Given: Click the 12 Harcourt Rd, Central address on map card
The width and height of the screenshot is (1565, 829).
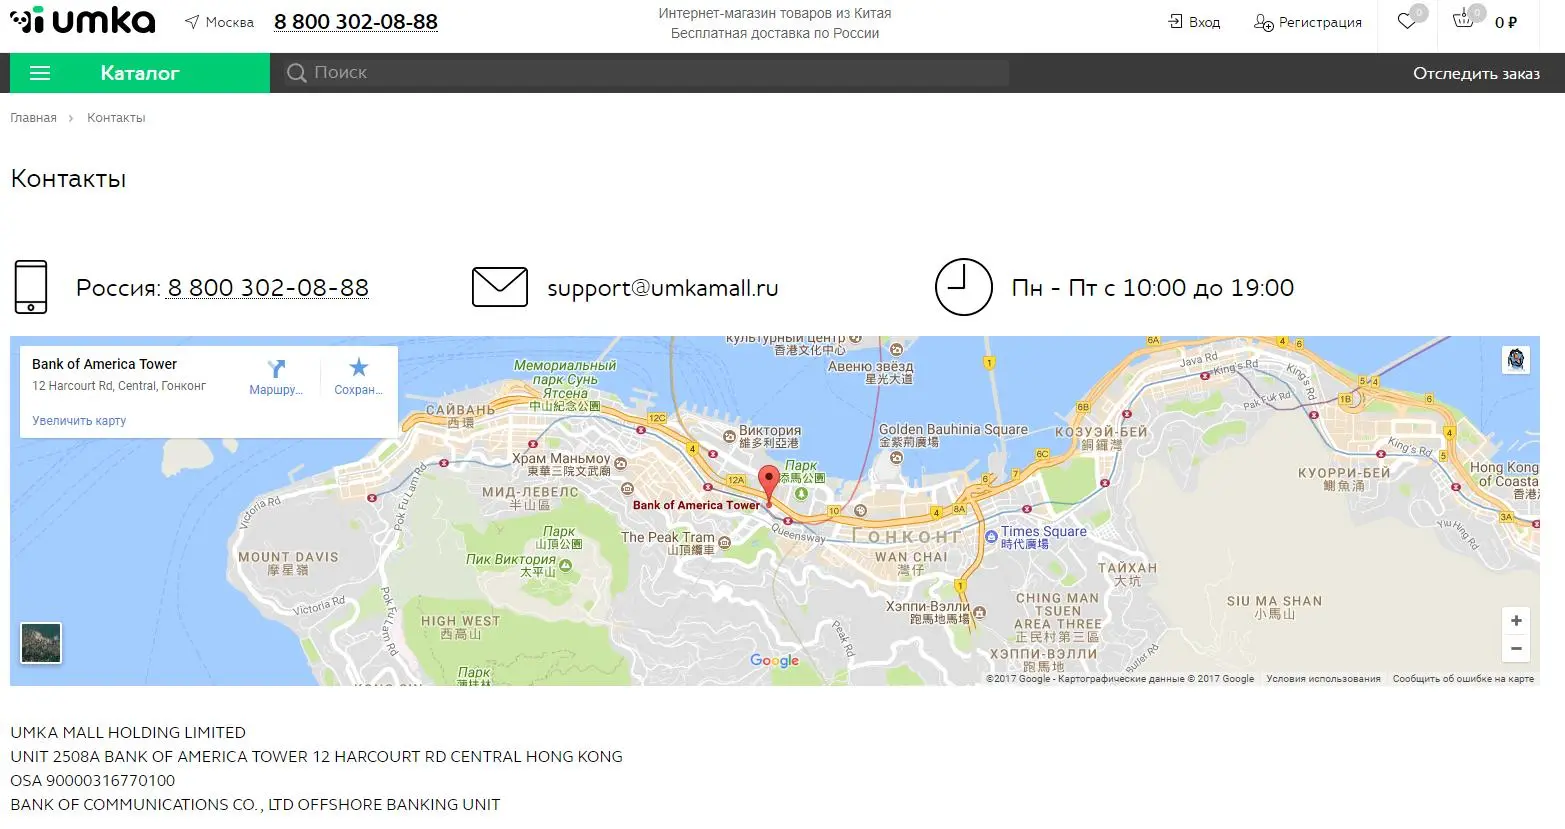Looking at the screenshot, I should 119,386.
